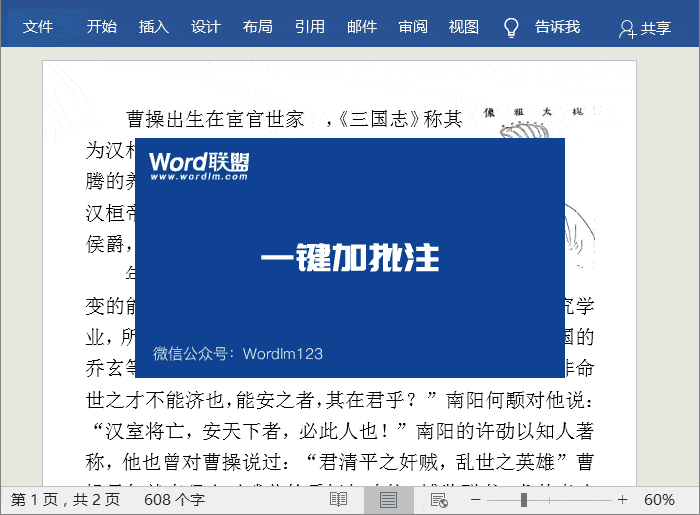Click the line 曹操出生在宦官世家

[215, 119]
